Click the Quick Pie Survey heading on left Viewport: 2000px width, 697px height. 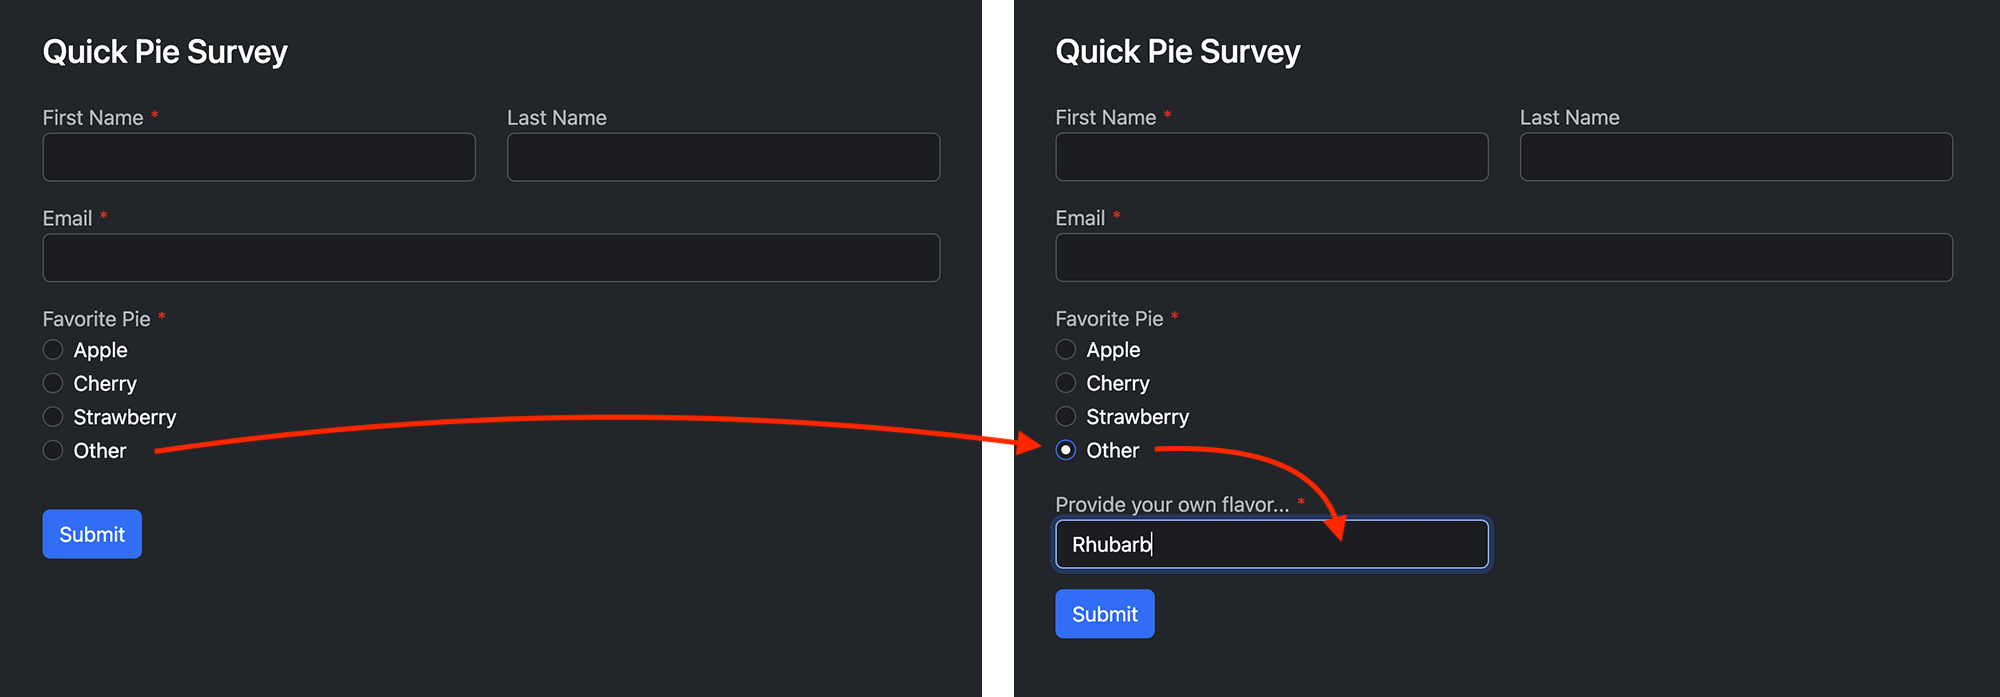point(164,51)
